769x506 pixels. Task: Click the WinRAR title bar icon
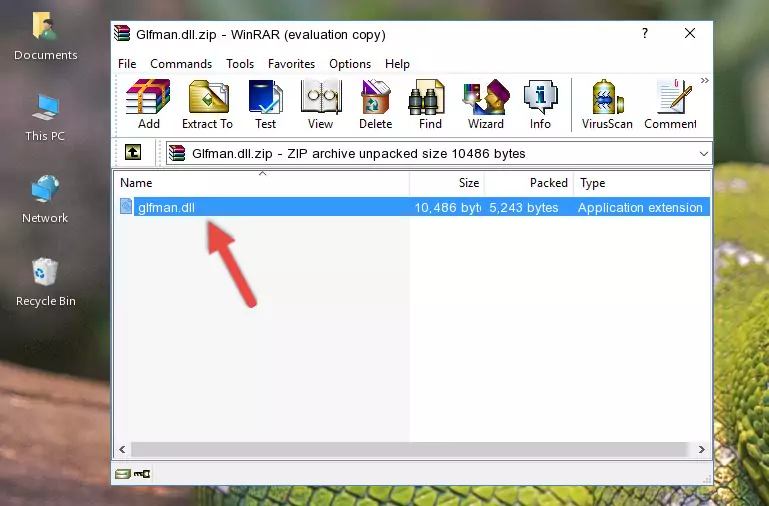[x=122, y=33]
